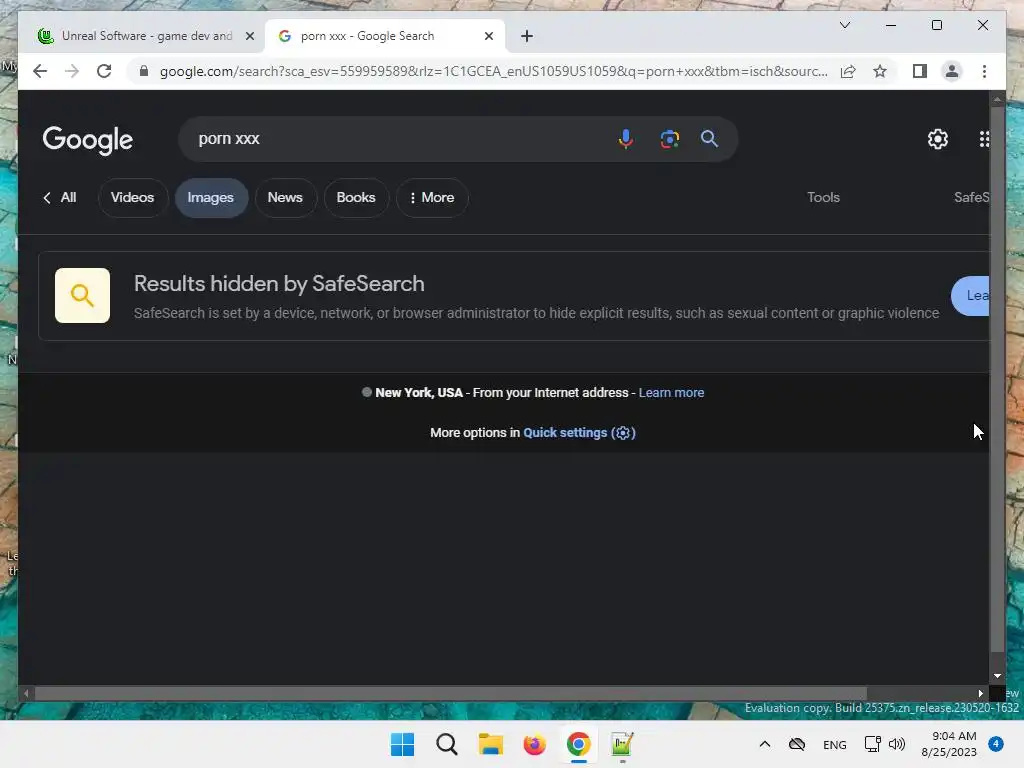
Task: Select the Images filter chip
Action: pyautogui.click(x=210, y=197)
